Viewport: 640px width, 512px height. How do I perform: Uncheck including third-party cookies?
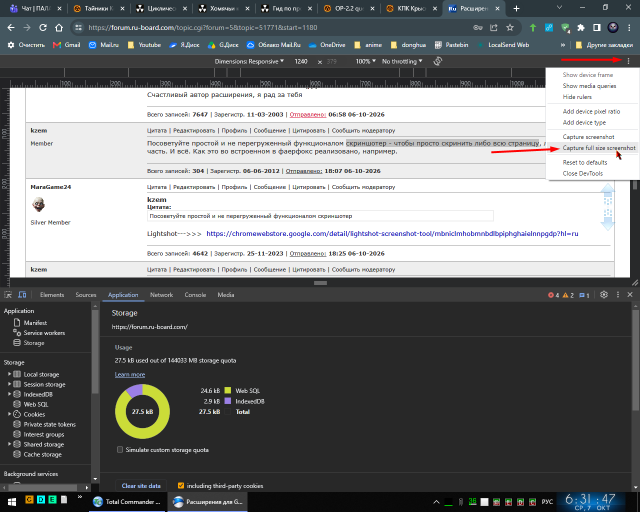point(181,485)
